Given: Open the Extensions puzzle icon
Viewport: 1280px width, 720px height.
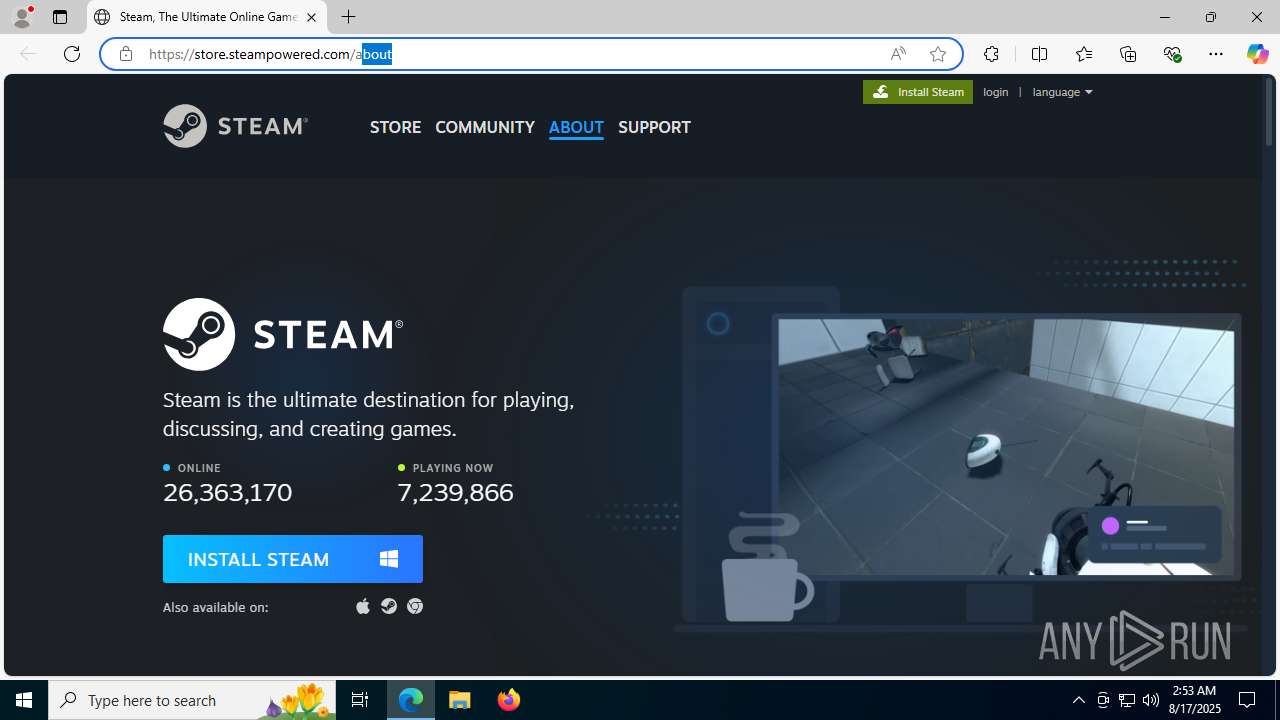Looking at the screenshot, I should (991, 54).
